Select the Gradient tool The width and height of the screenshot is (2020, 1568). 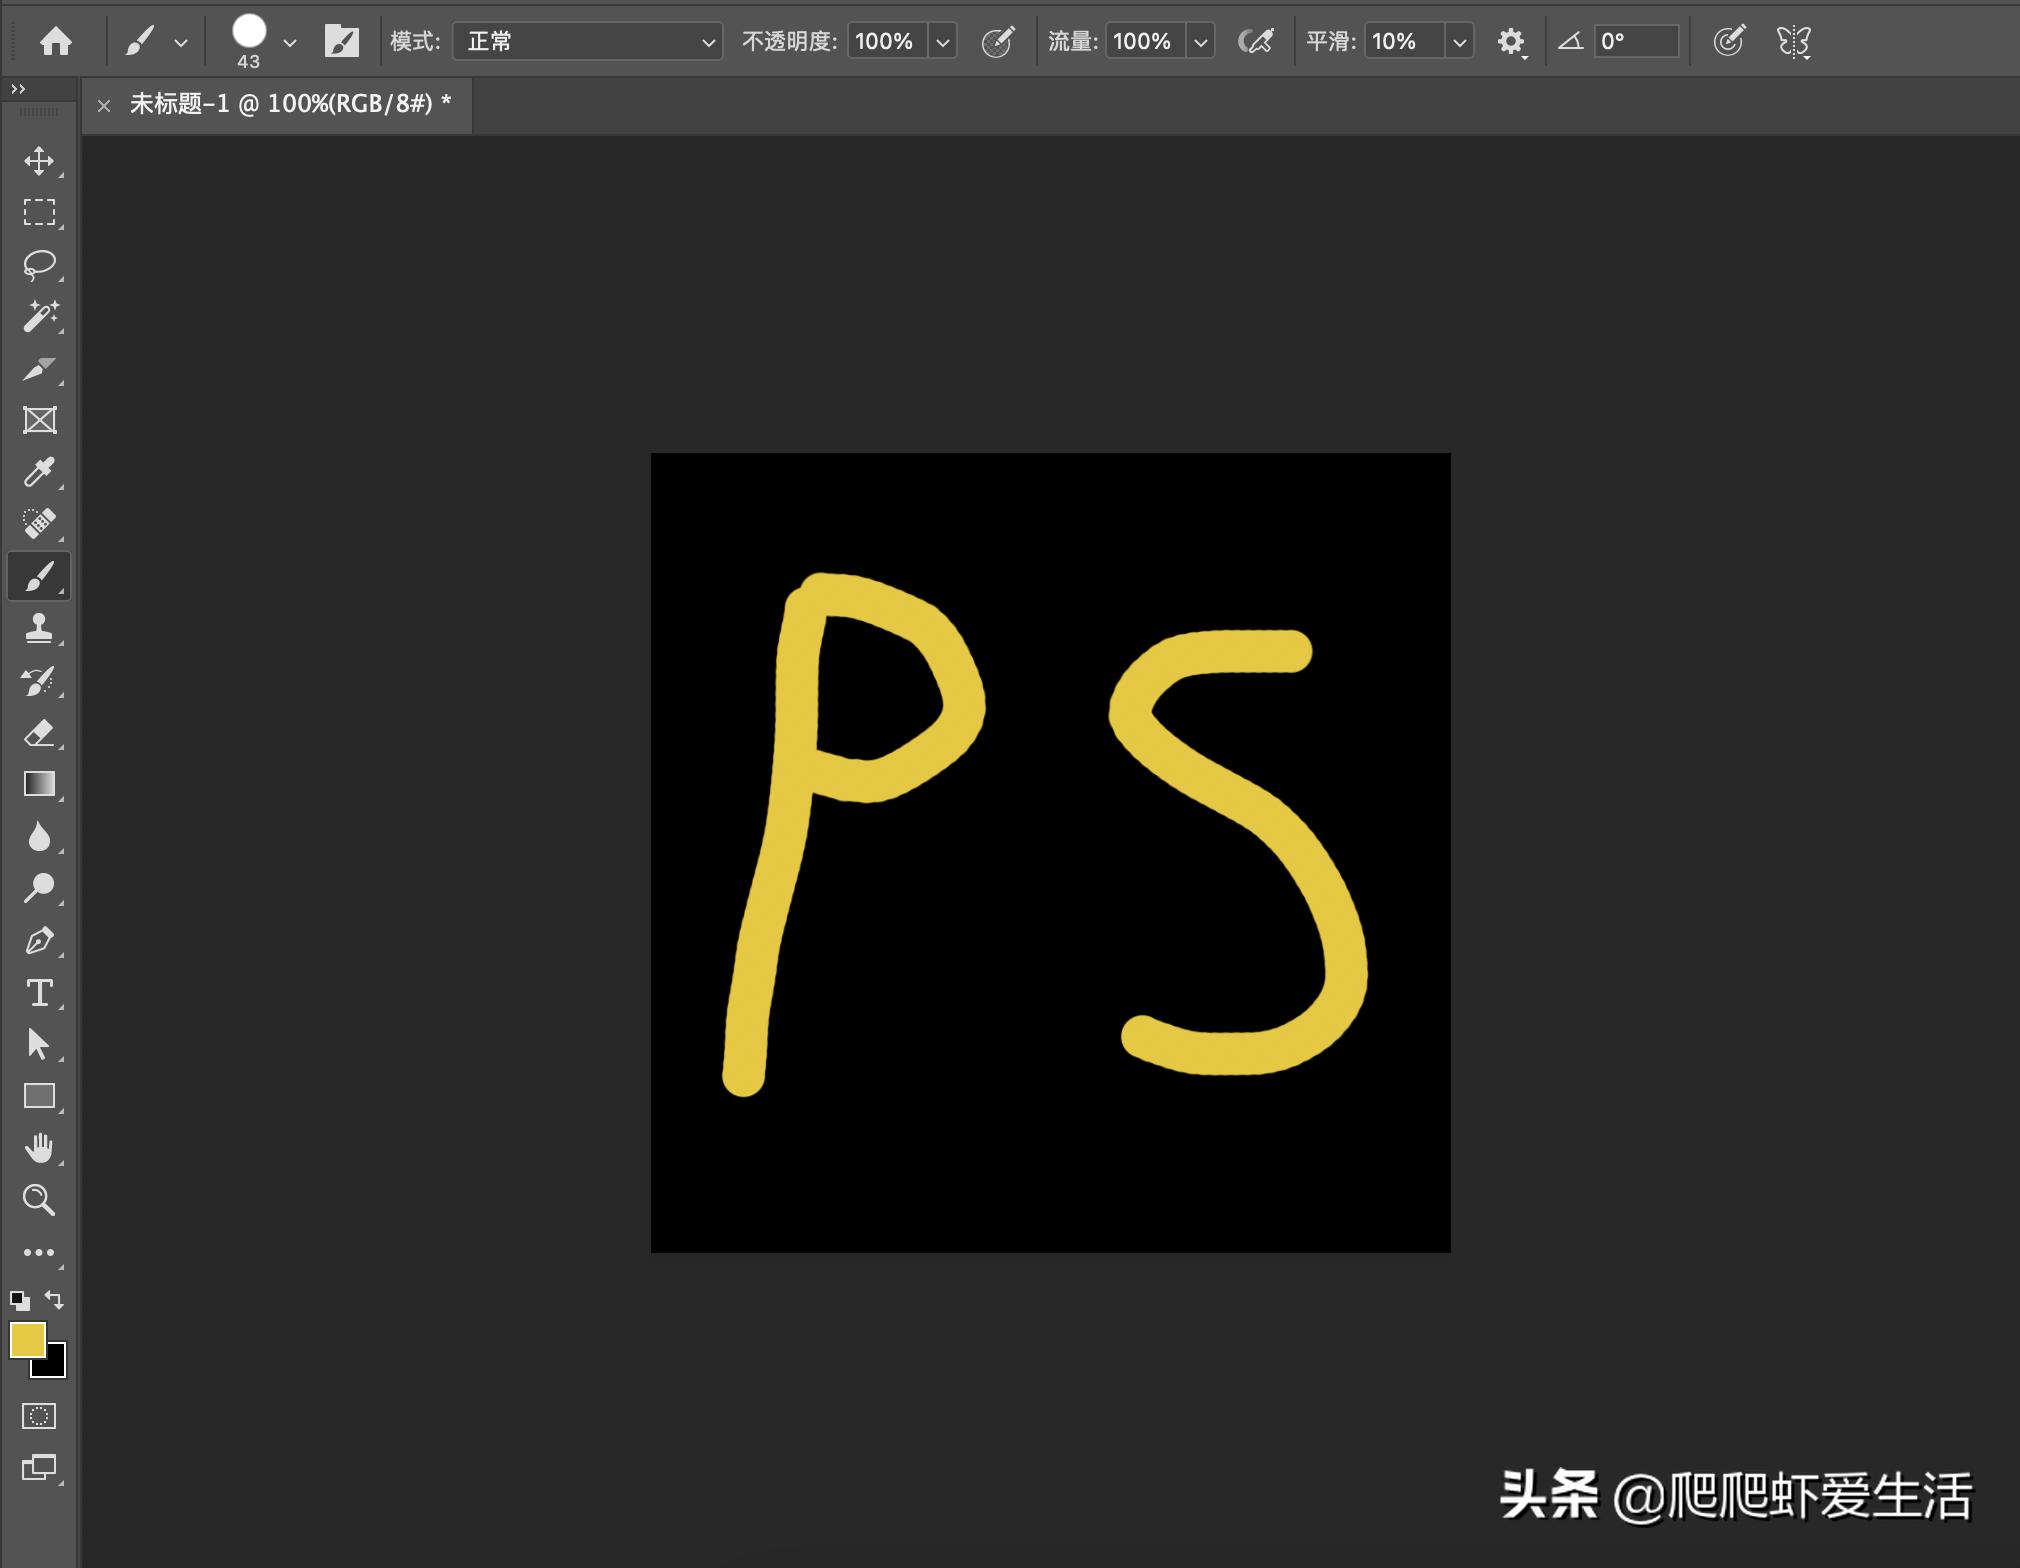click(39, 784)
